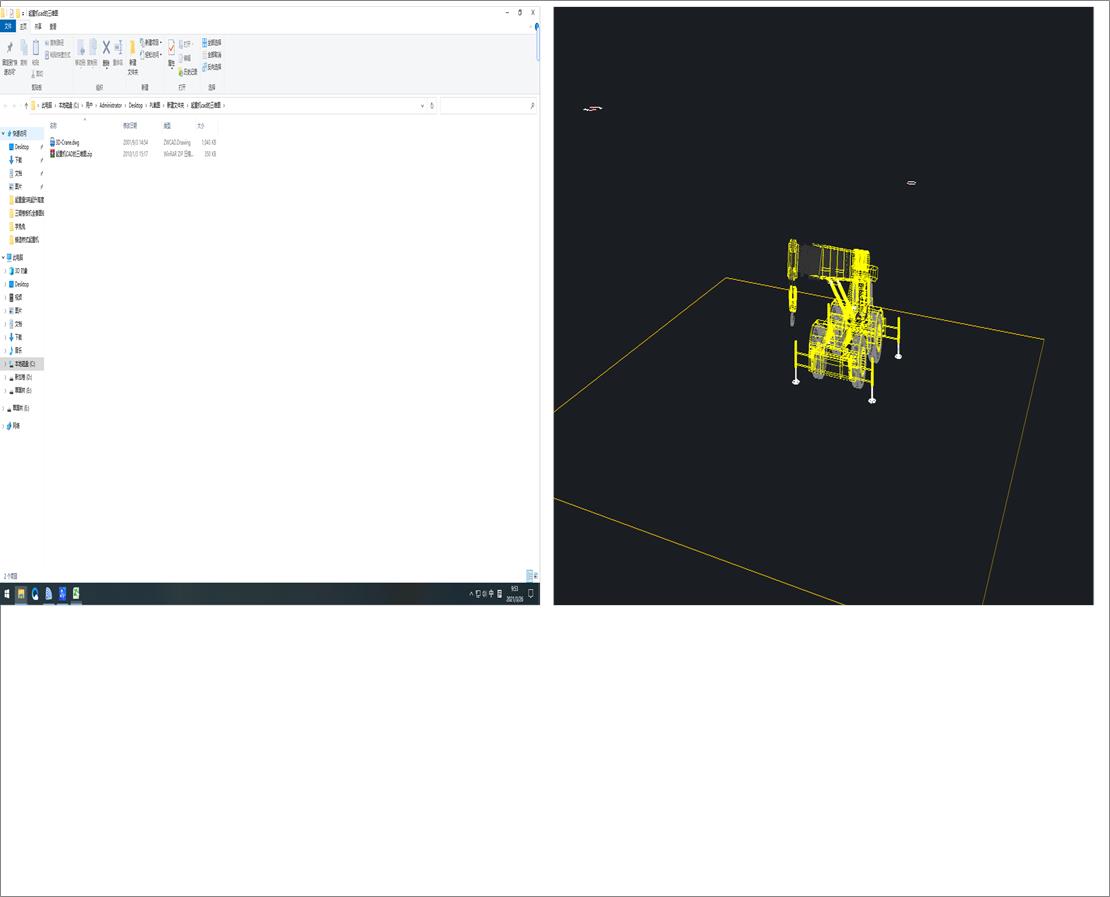Expand the 3D Objects folder node
This screenshot has height=897, width=1110.
pyautogui.click(x=6, y=270)
